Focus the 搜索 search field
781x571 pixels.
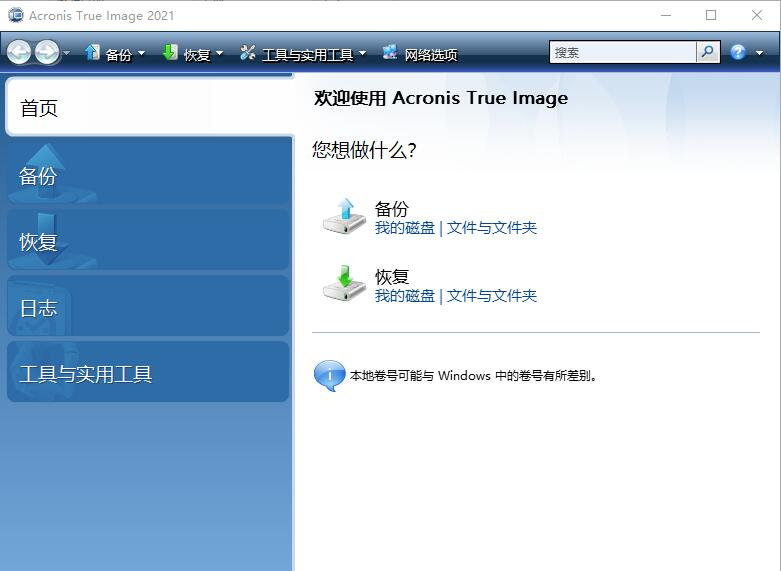coord(622,52)
